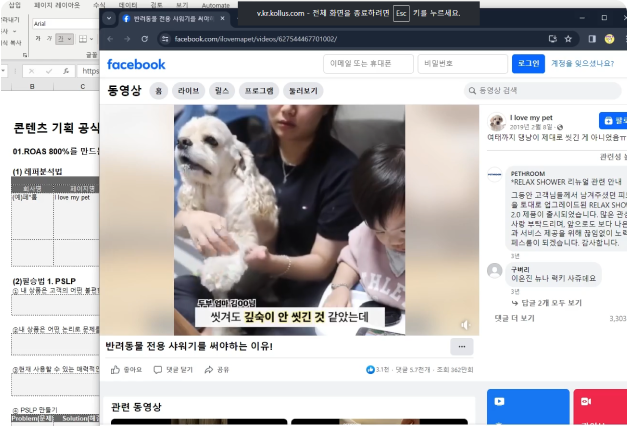Click the facebook logo
Screen dimensions: 627x426
(136, 64)
